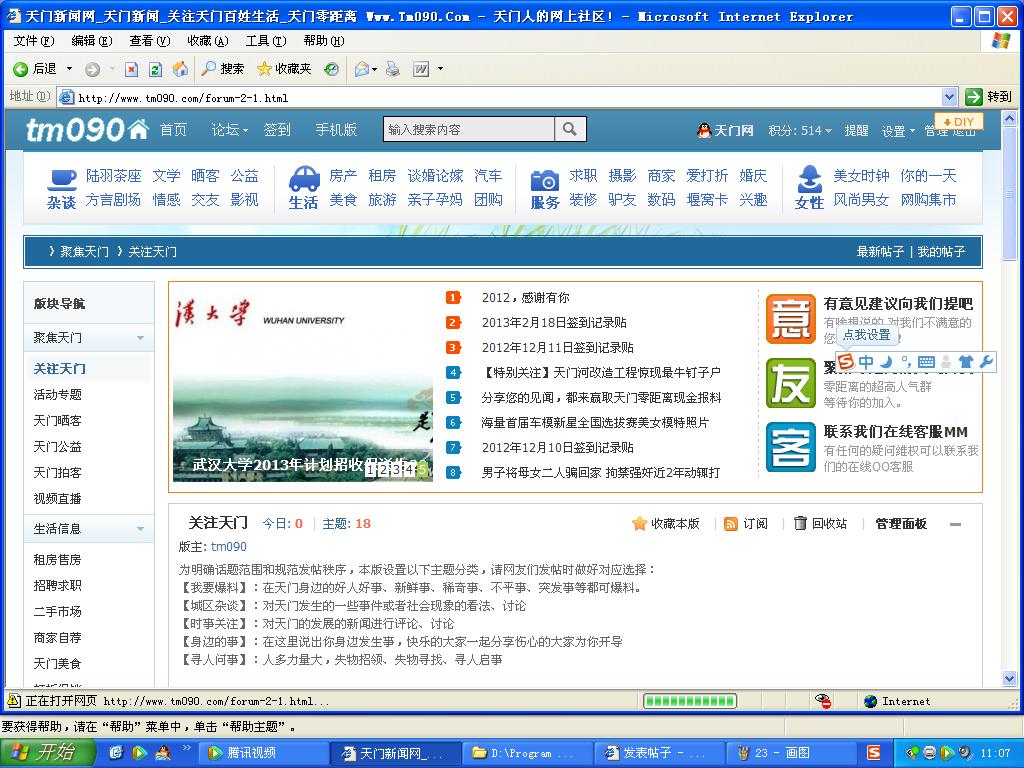The width and height of the screenshot is (1024, 768).
Task: Toggle Sogou half/full width moon icon
Action: pyautogui.click(x=886, y=362)
